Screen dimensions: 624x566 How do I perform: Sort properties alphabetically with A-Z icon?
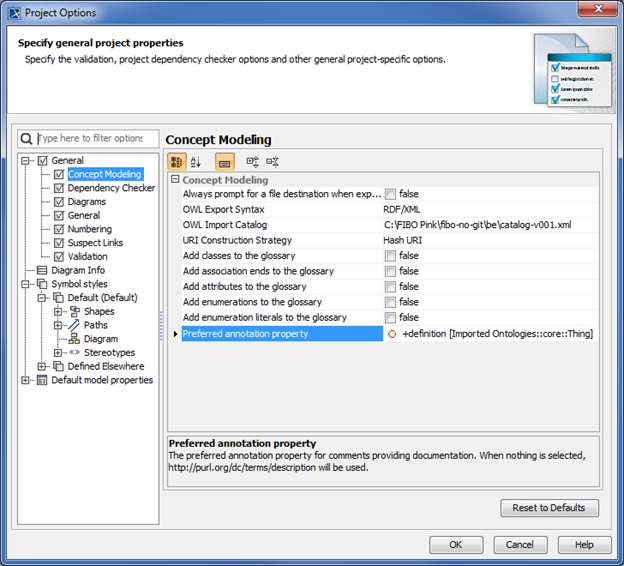pos(195,162)
